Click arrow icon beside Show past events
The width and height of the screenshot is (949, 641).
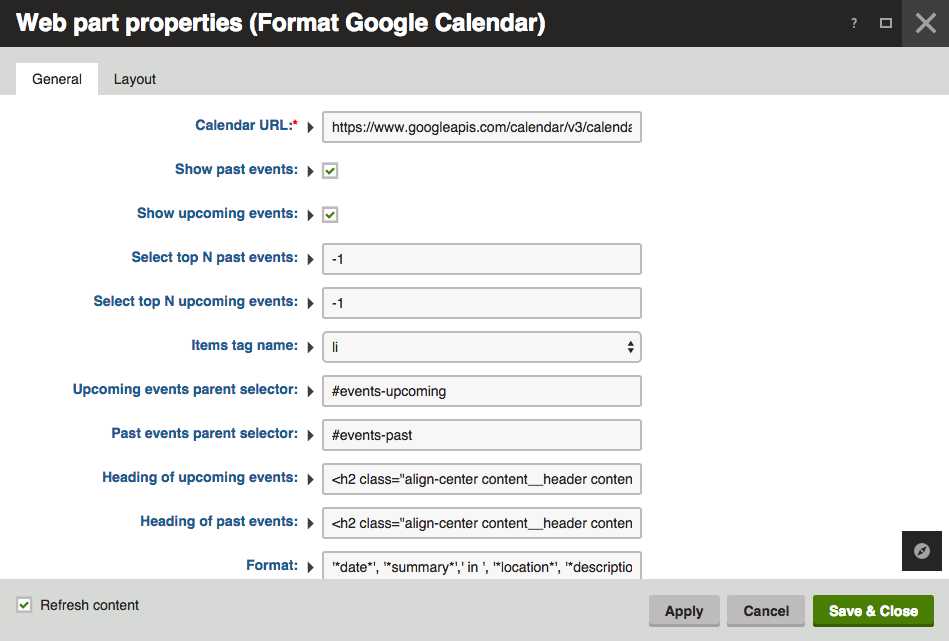tap(310, 171)
